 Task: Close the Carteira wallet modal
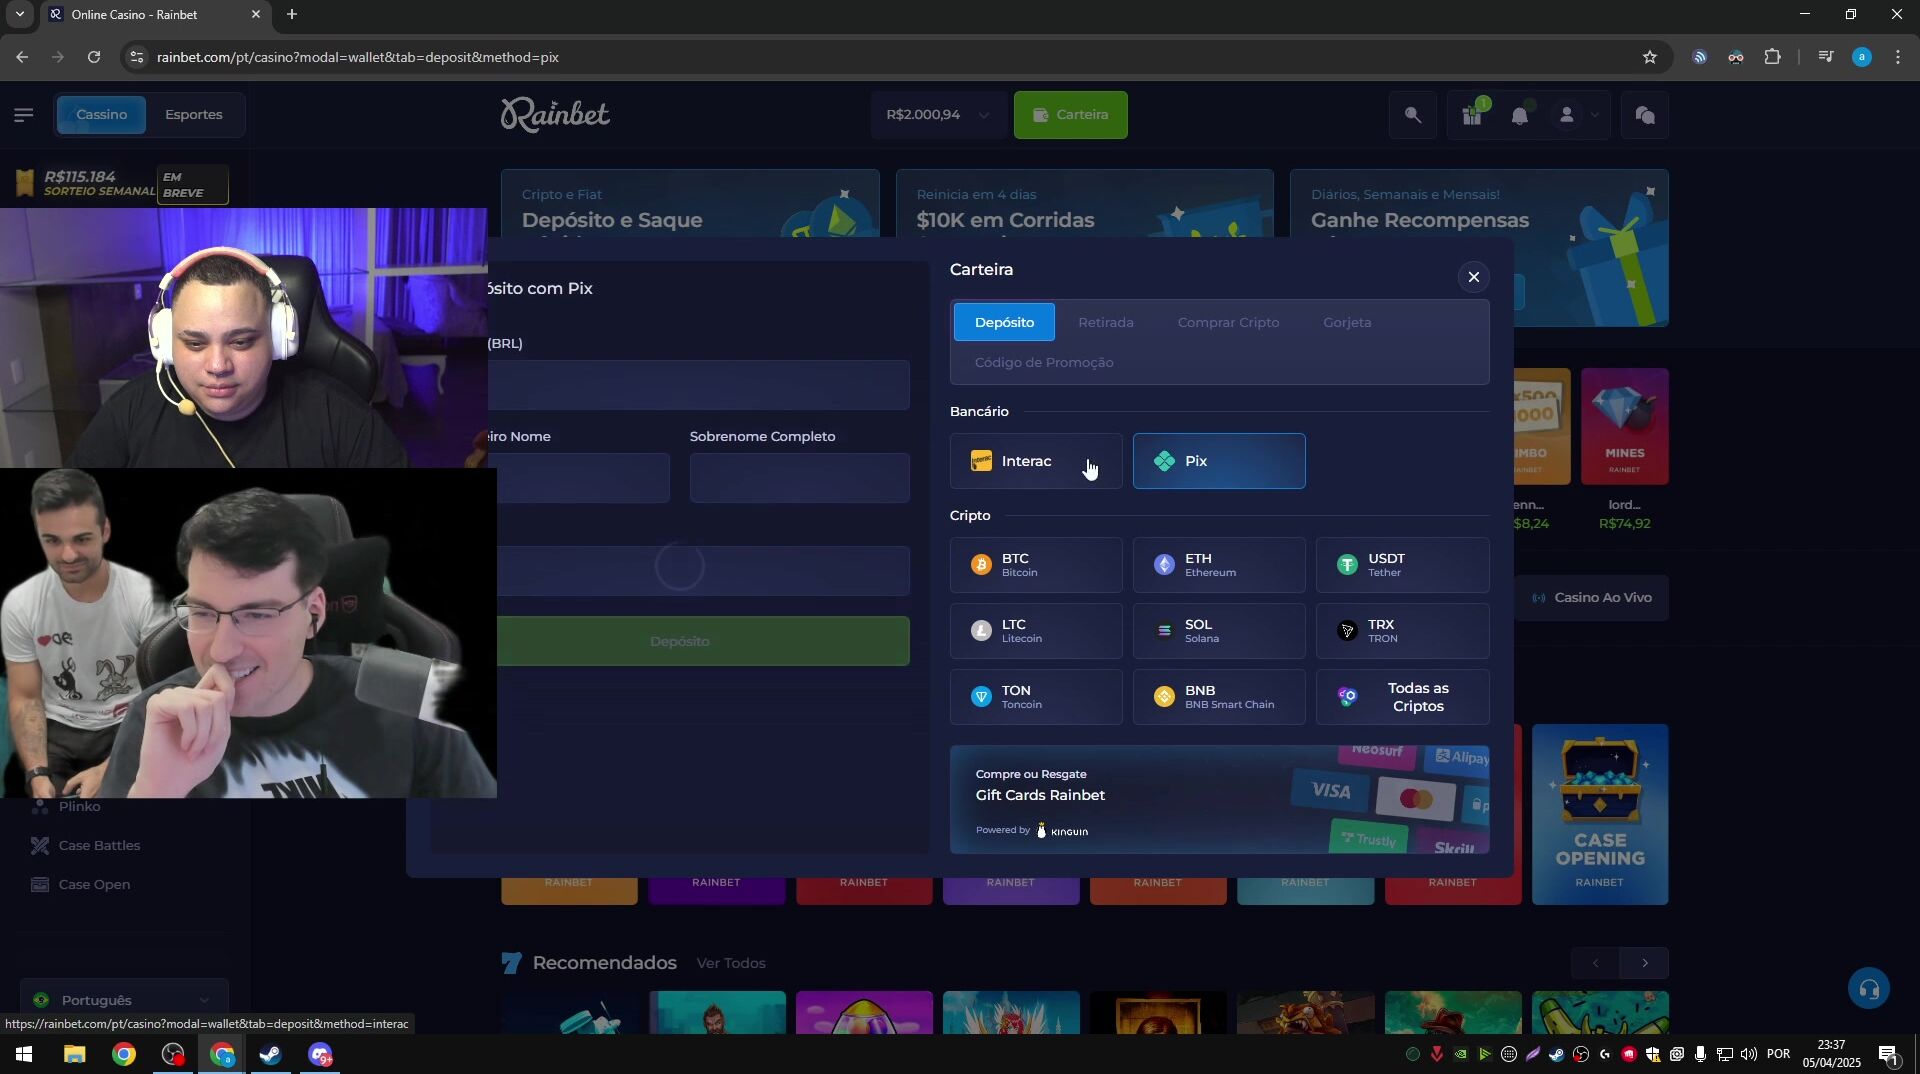click(1473, 277)
